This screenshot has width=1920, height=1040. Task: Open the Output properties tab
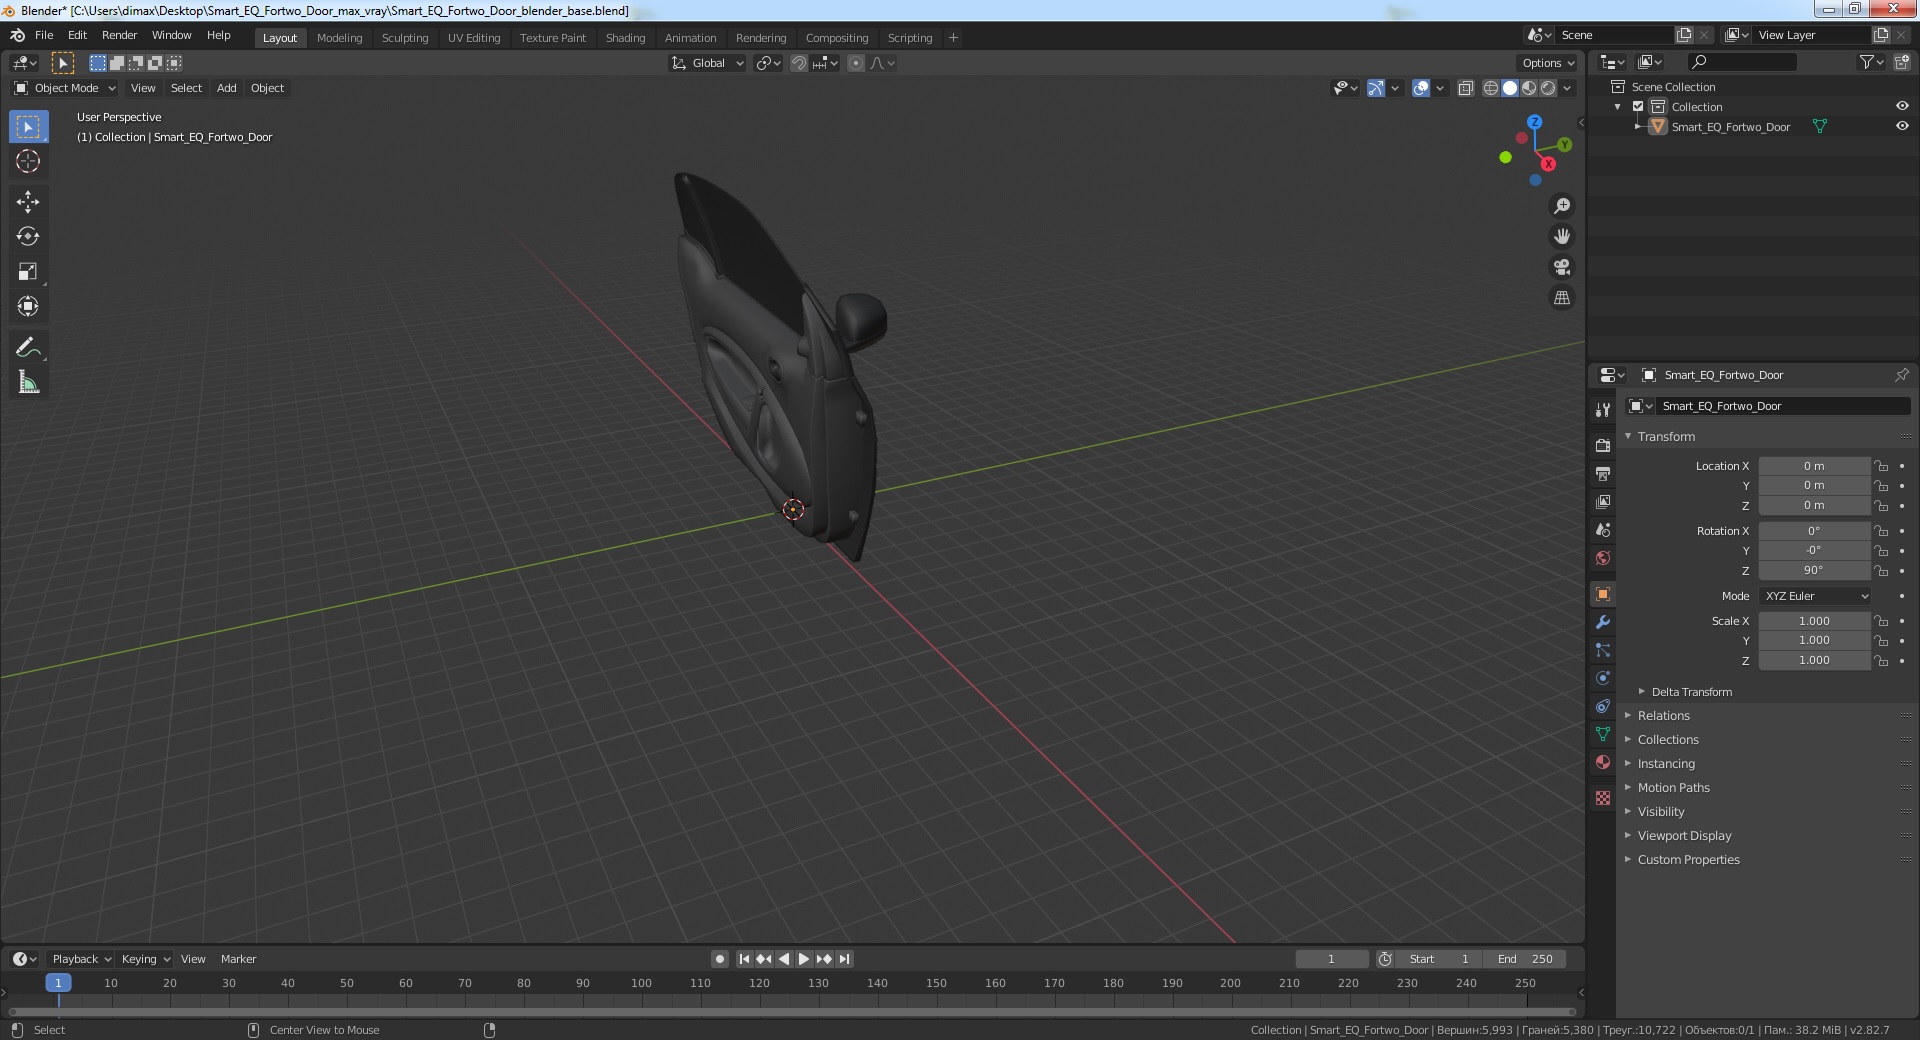tap(1603, 473)
